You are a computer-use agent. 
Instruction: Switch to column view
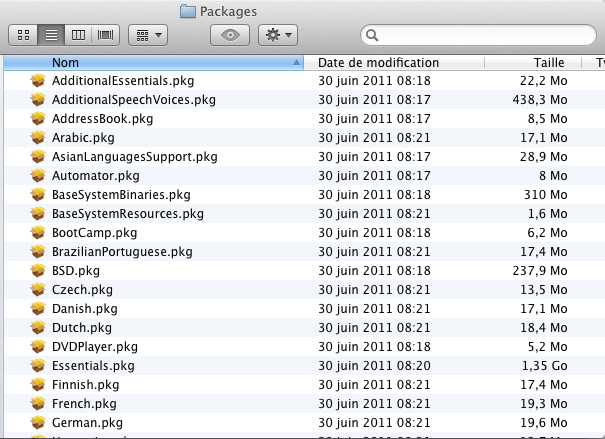pyautogui.click(x=78, y=35)
